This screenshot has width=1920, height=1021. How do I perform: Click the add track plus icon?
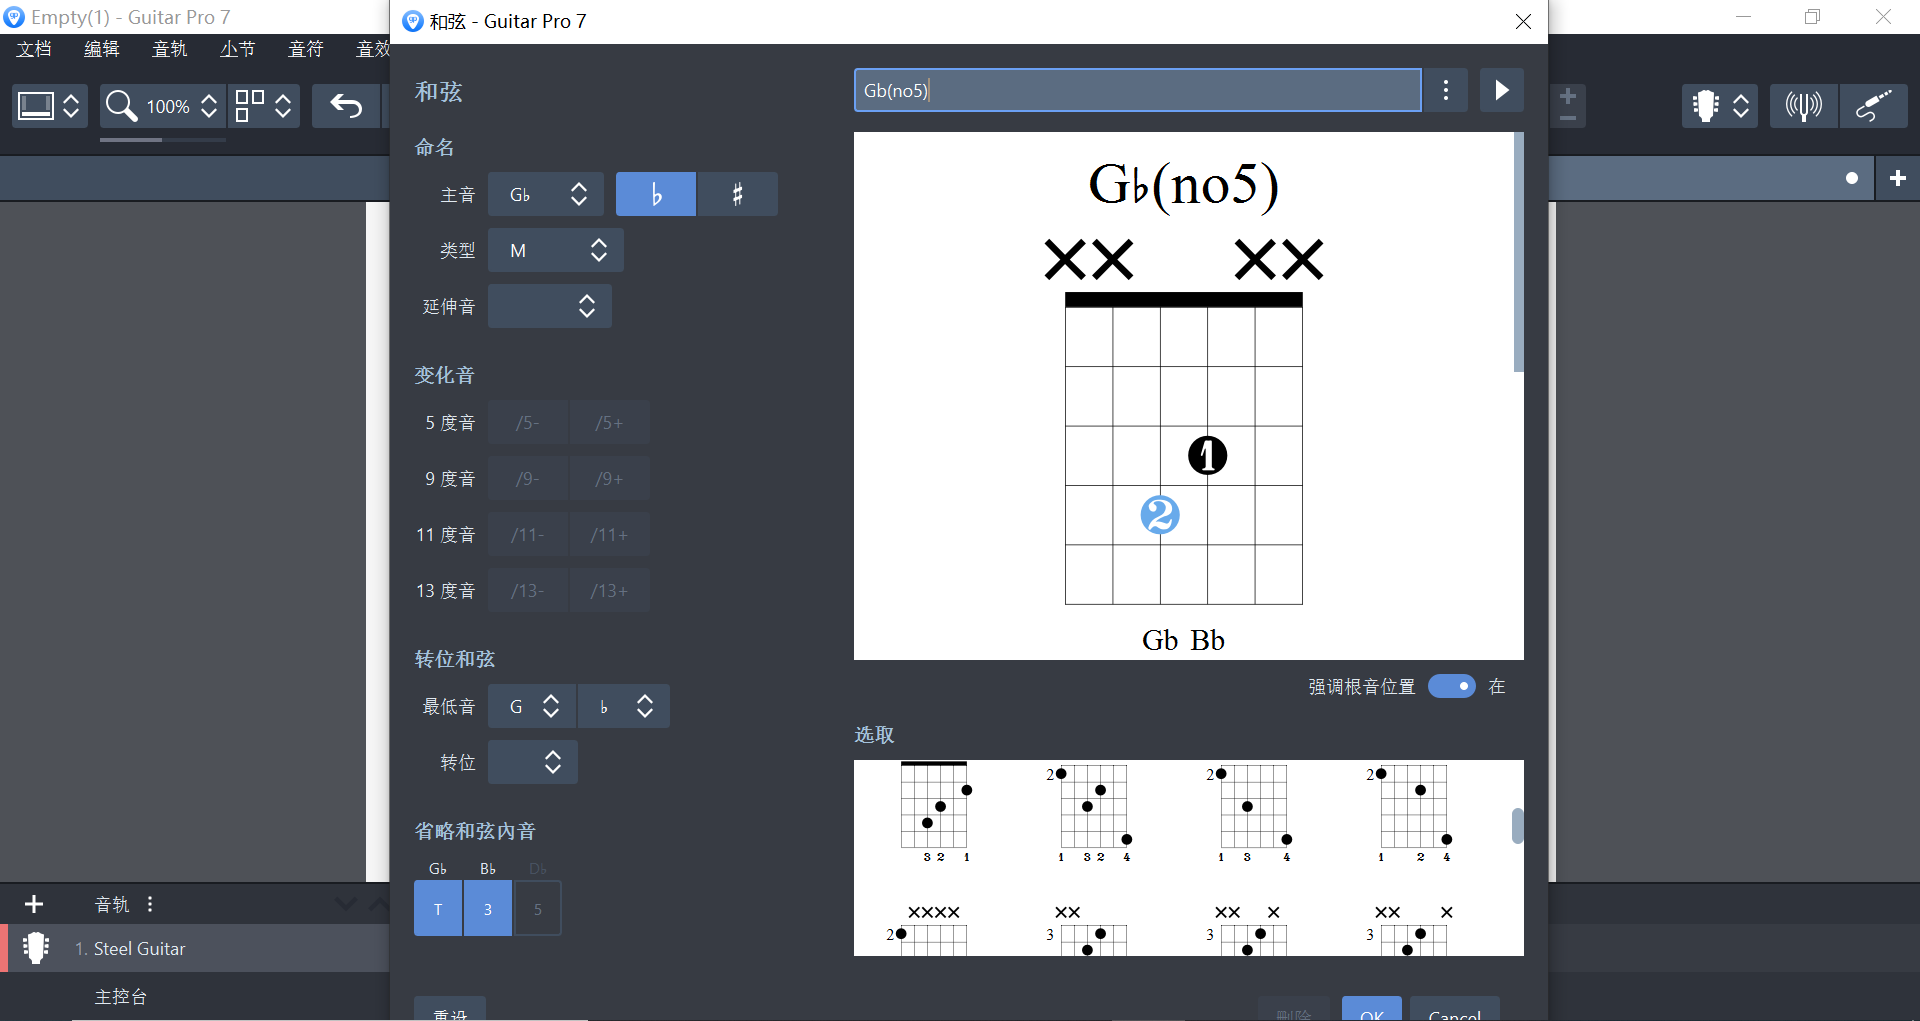pos(33,904)
